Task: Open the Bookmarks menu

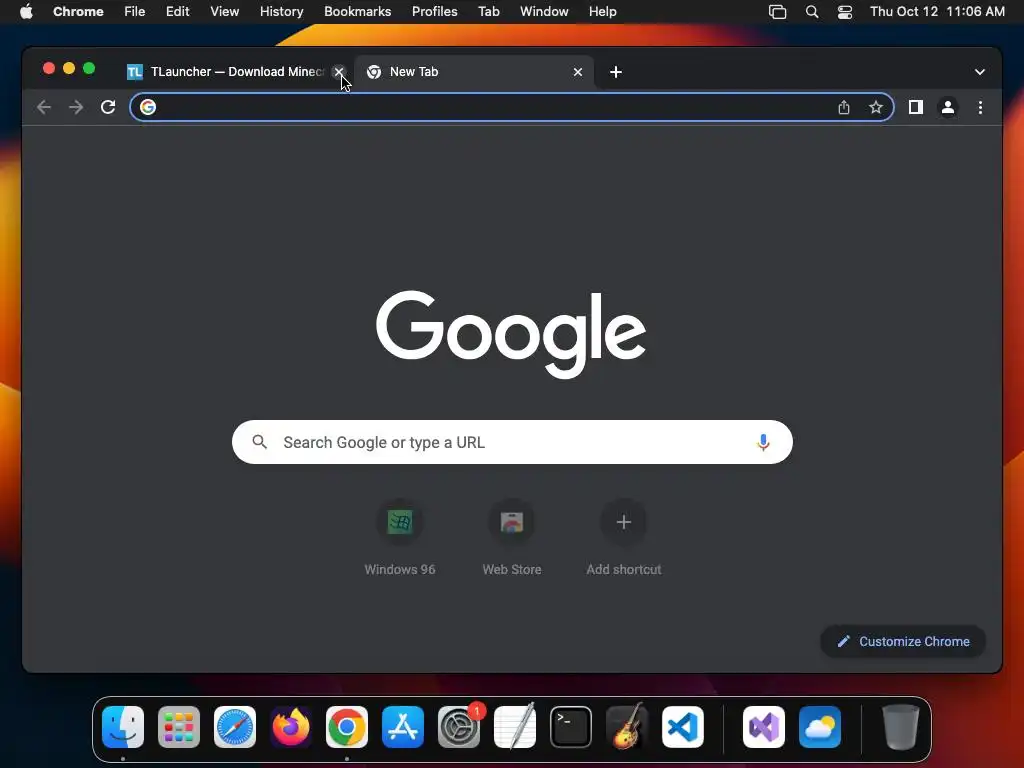Action: 357,12
